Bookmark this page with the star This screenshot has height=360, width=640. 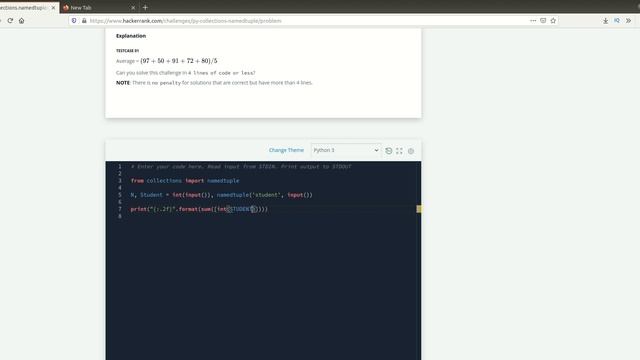pos(553,20)
